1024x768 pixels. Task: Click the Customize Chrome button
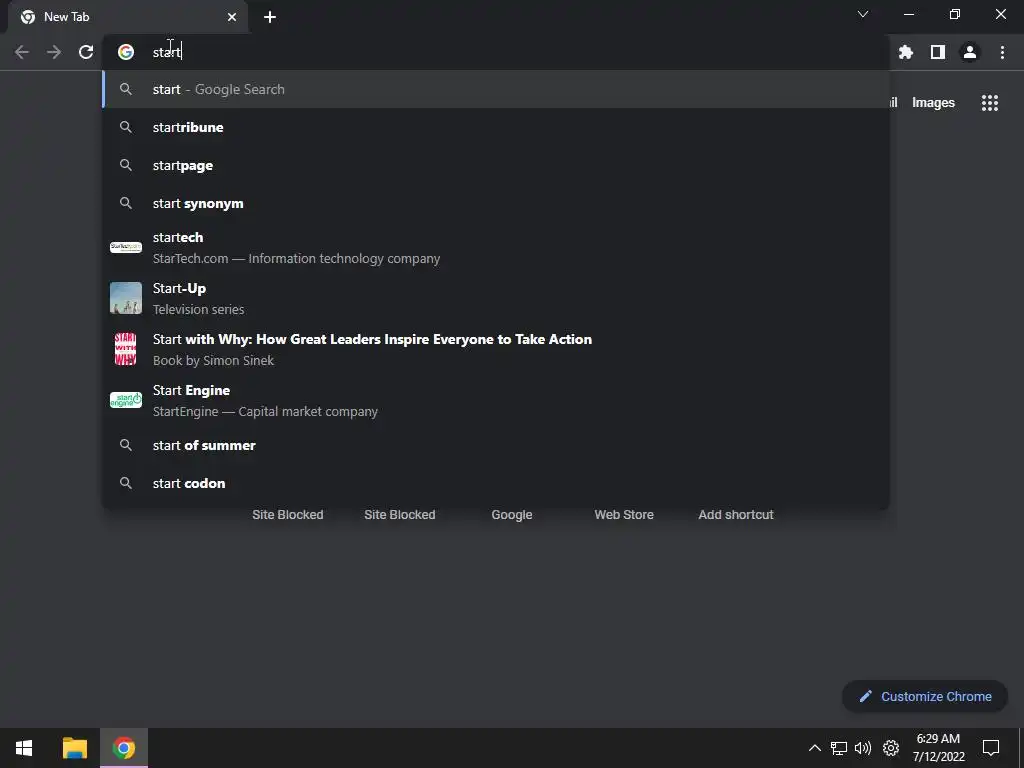(x=925, y=697)
